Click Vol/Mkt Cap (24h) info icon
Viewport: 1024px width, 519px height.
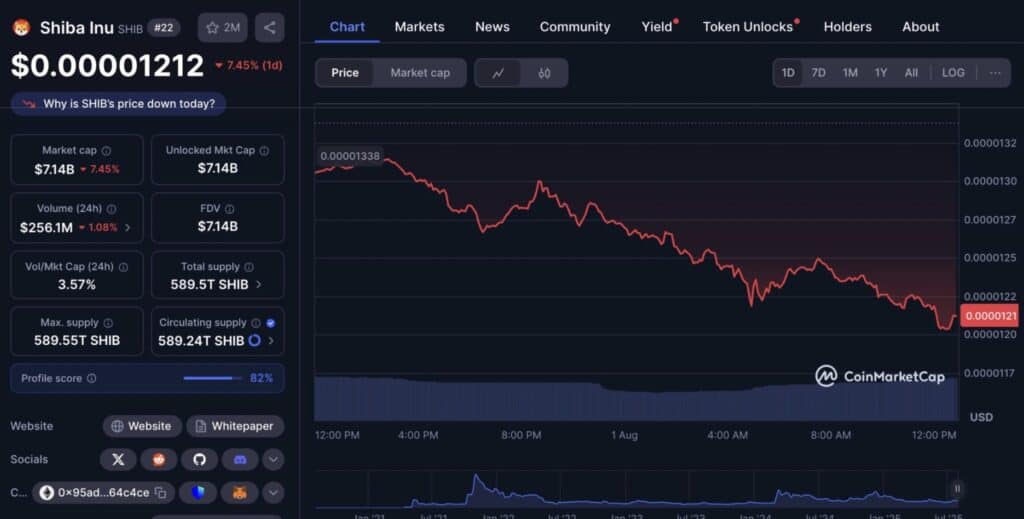pyautogui.click(x=123, y=267)
